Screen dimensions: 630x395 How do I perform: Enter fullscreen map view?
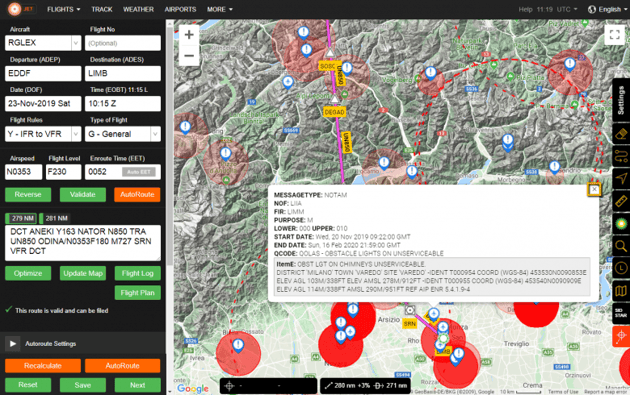pyautogui.click(x=614, y=35)
